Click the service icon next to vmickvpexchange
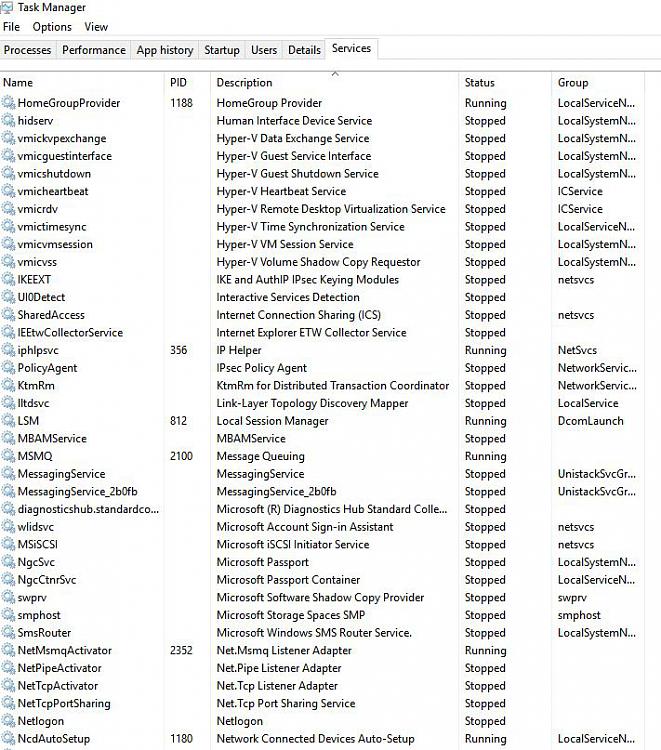 pyautogui.click(x=8, y=138)
